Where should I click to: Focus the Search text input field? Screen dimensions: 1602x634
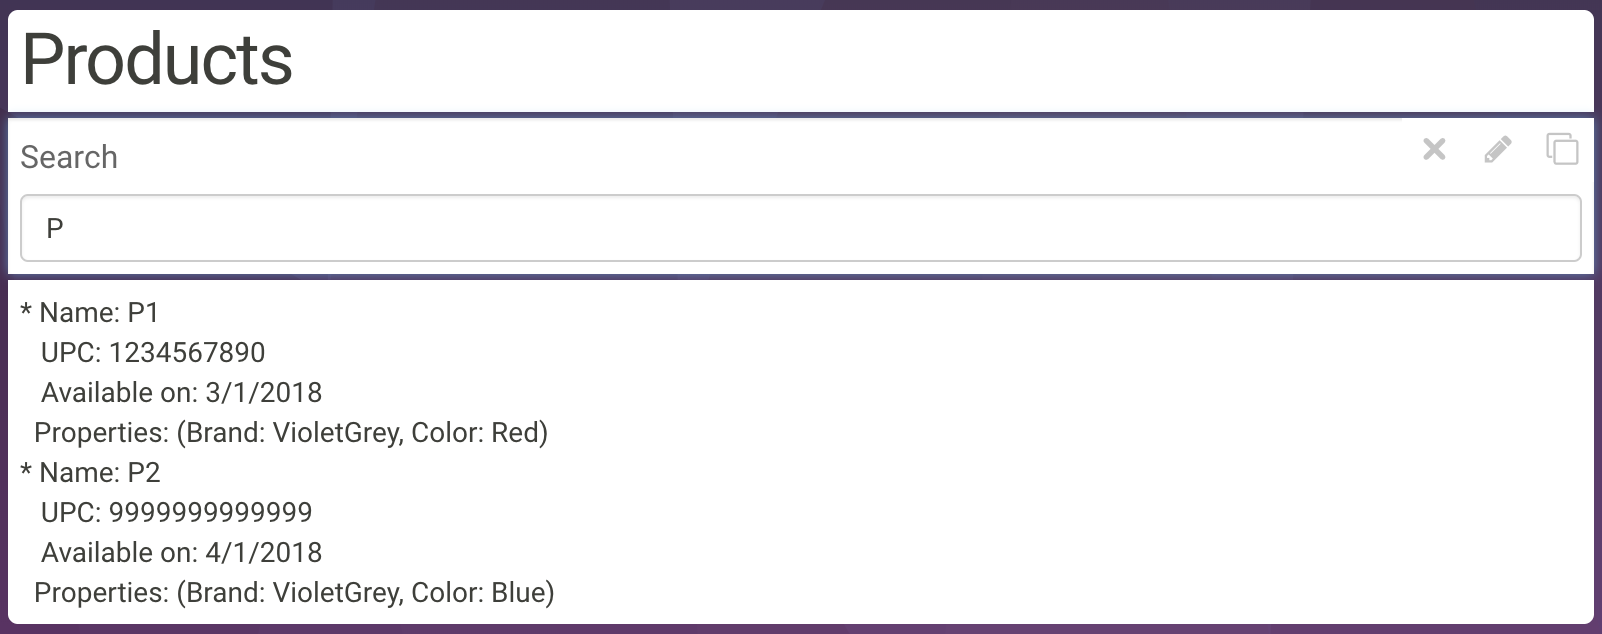pos(800,228)
